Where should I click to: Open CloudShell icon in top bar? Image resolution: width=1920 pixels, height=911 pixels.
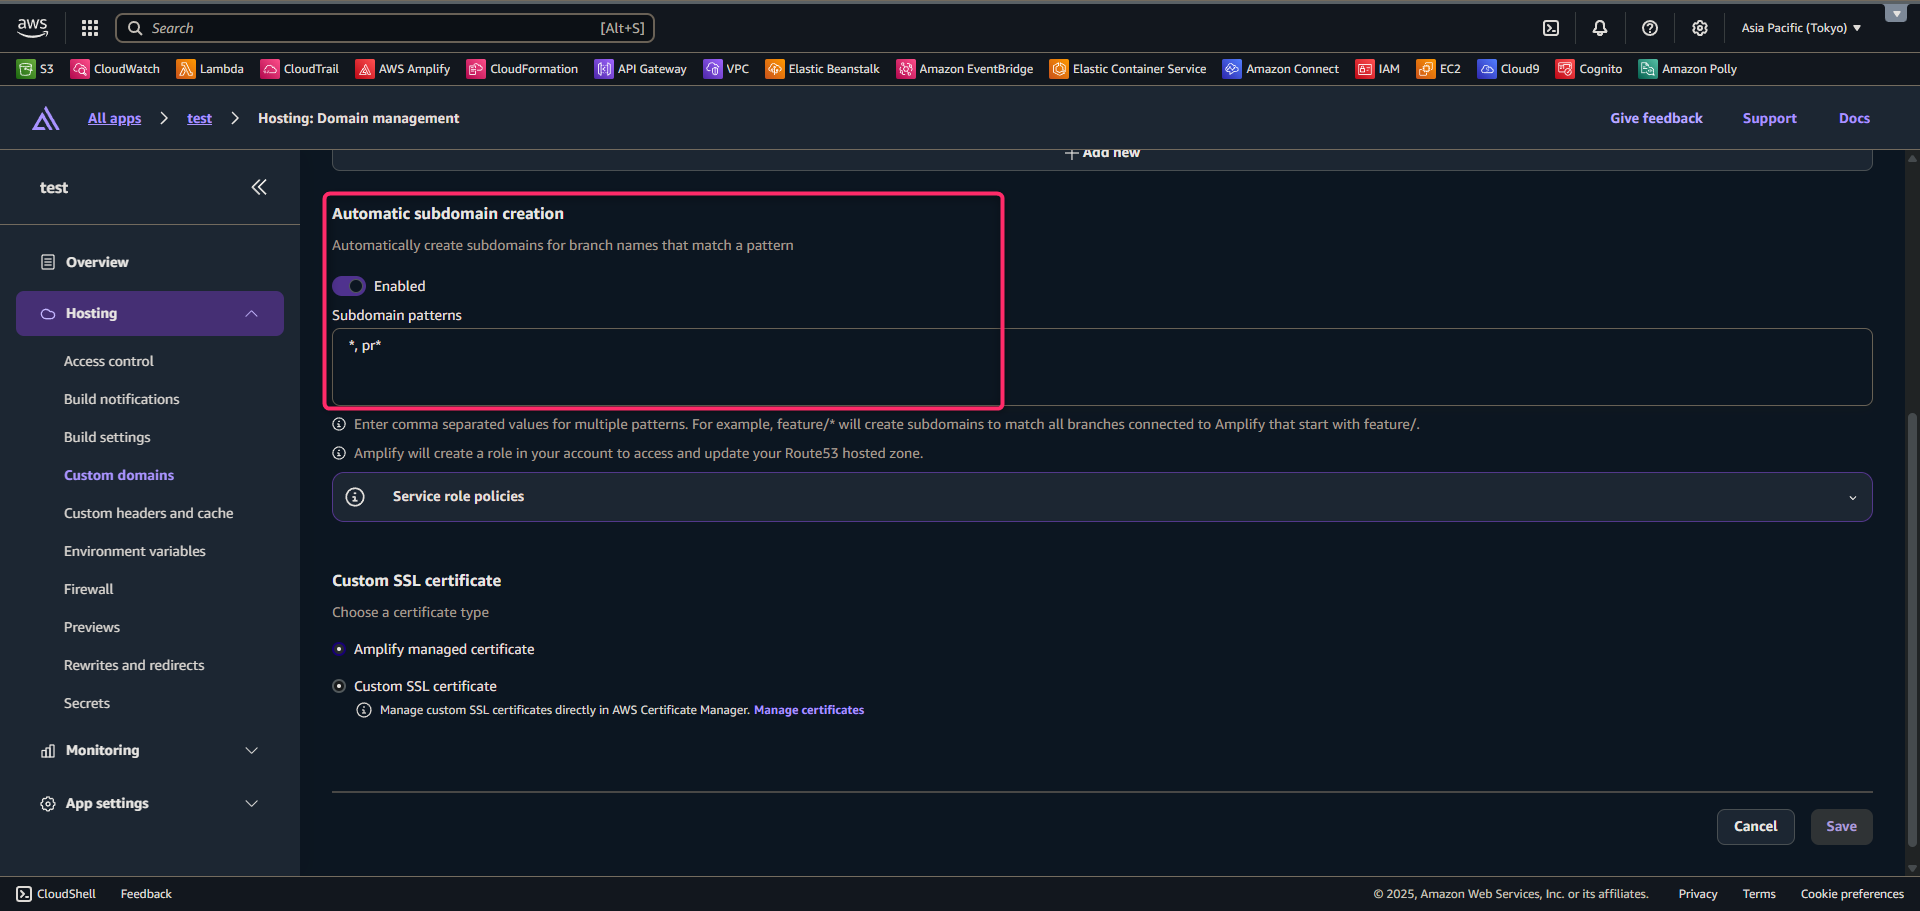(1551, 28)
